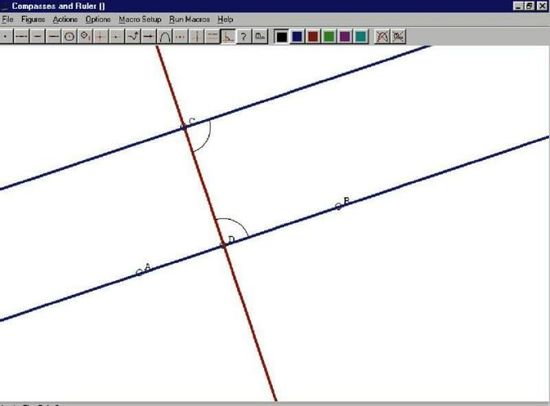
Task: Select the point tool in toolbar
Action: pos(6,36)
